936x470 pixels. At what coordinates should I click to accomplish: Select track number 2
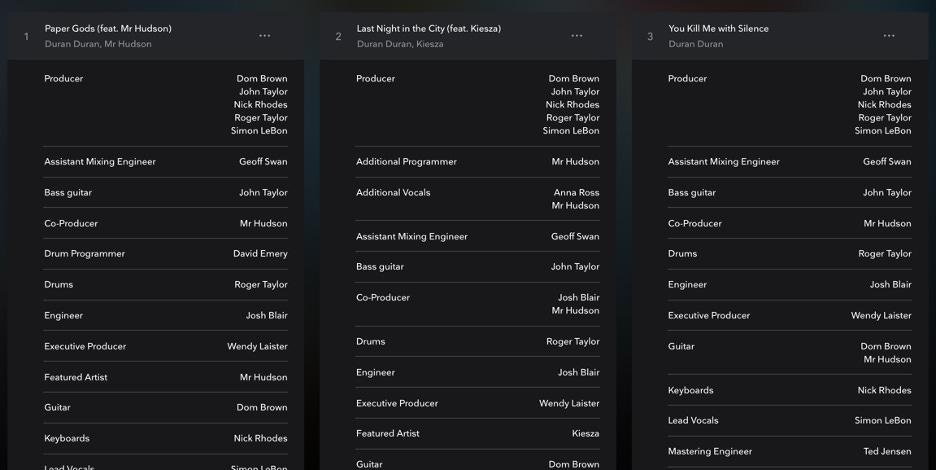[338, 36]
